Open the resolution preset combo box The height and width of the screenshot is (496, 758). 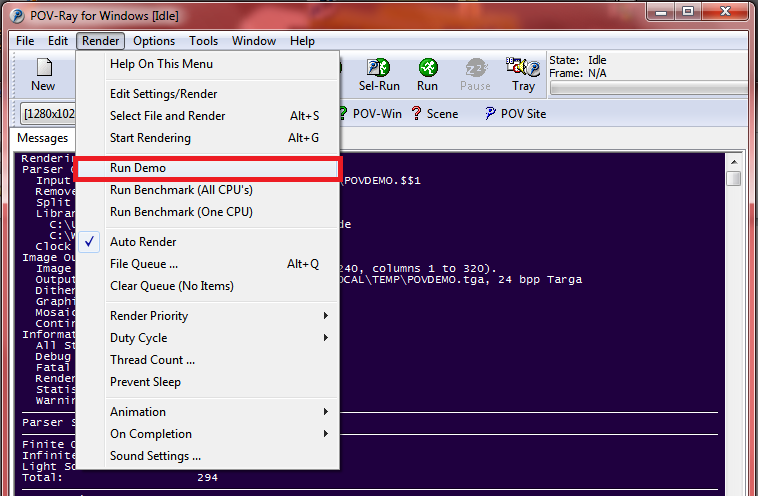(x=48, y=114)
